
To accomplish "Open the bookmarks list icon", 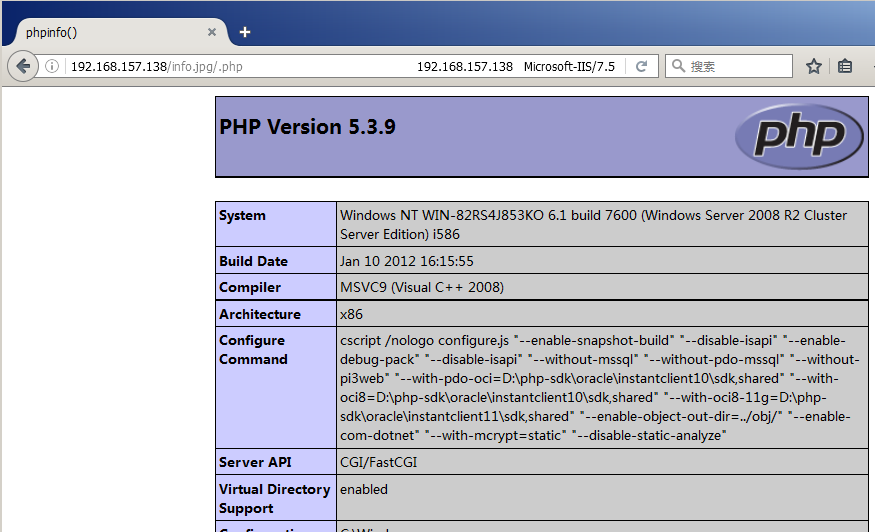I will point(845,66).
